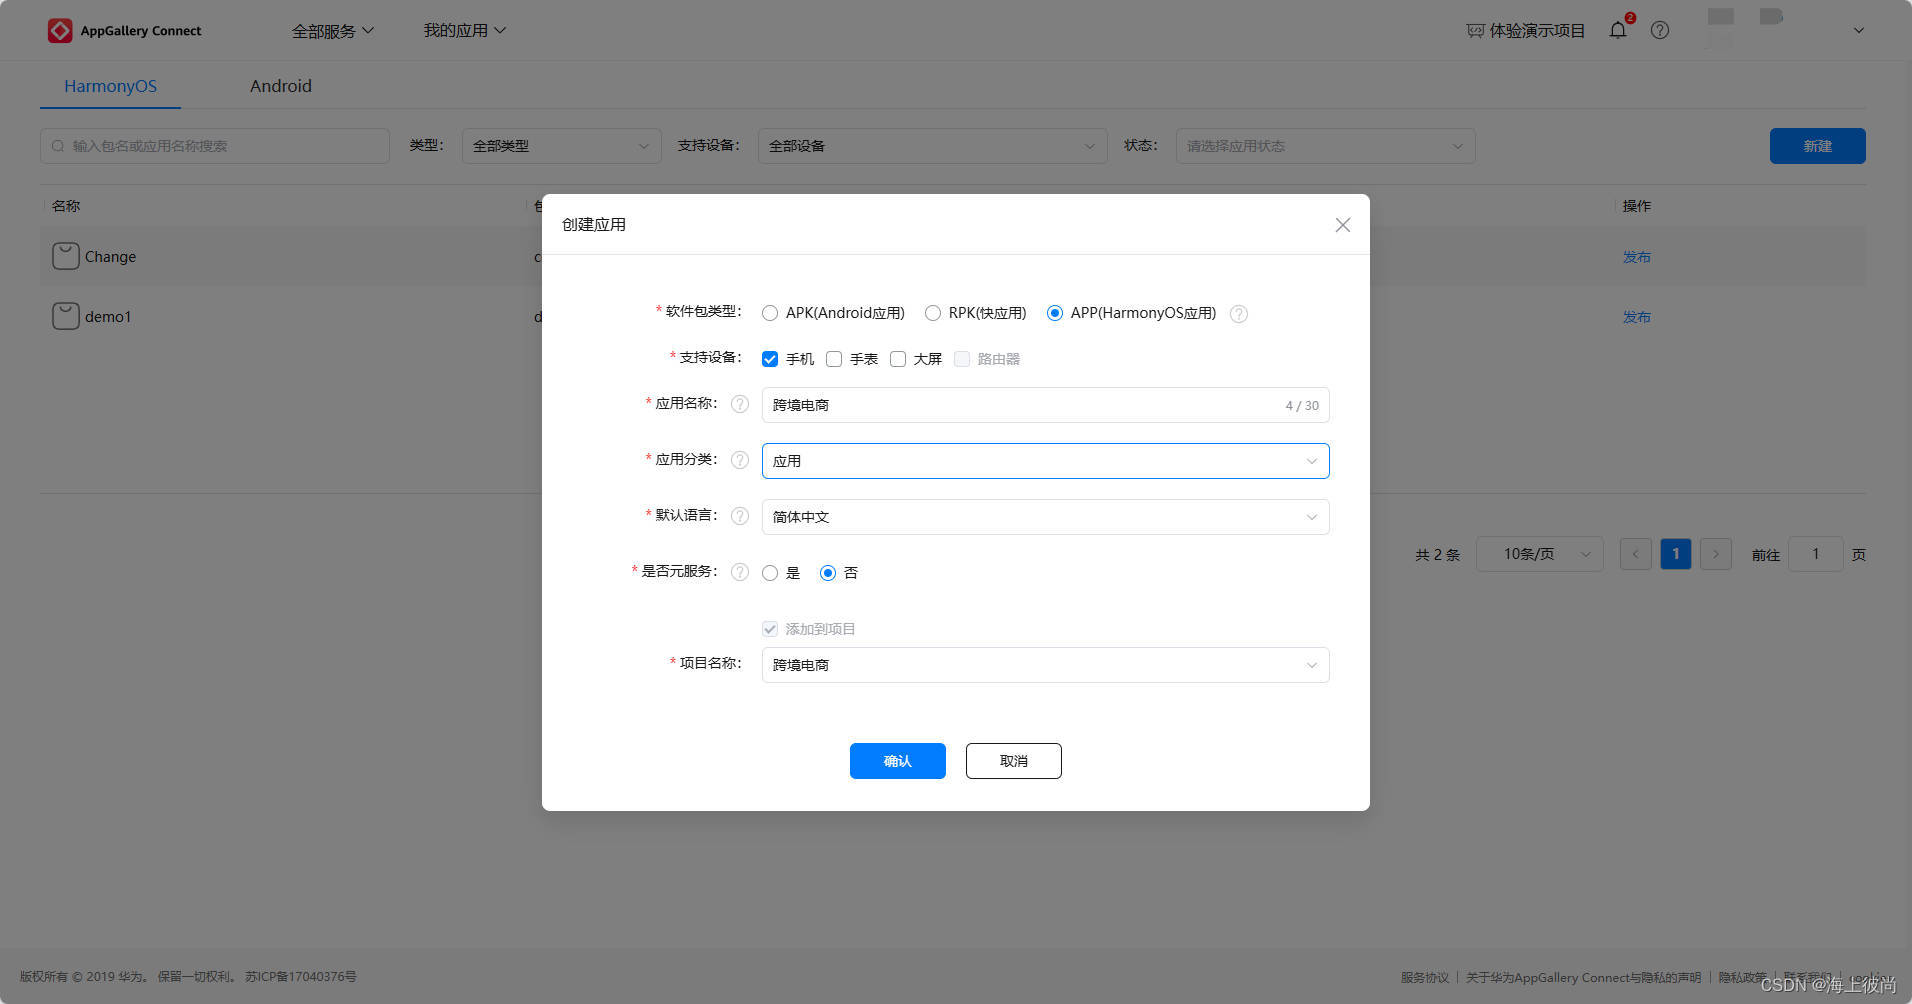Select page 1 in pagination
This screenshot has height=1004, width=1912.
(1676, 554)
